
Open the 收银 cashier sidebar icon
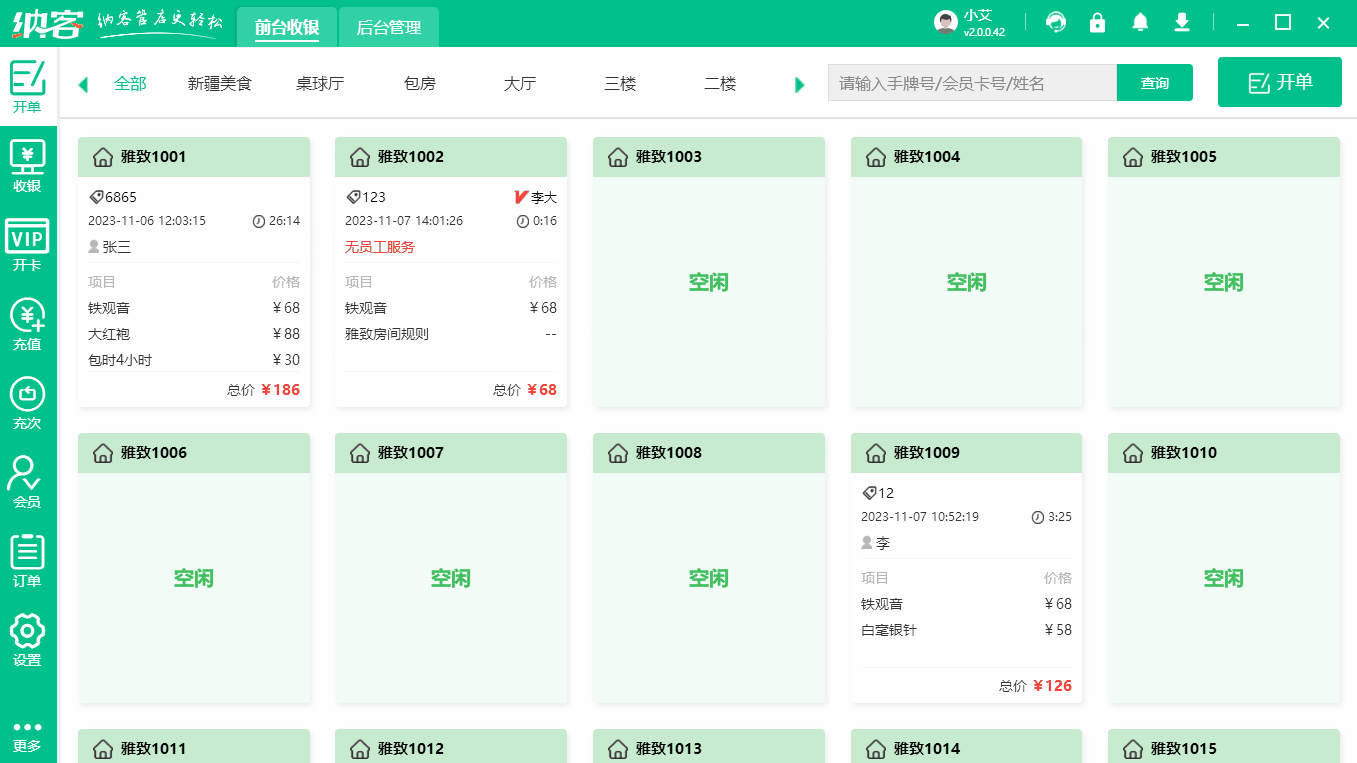click(27, 162)
